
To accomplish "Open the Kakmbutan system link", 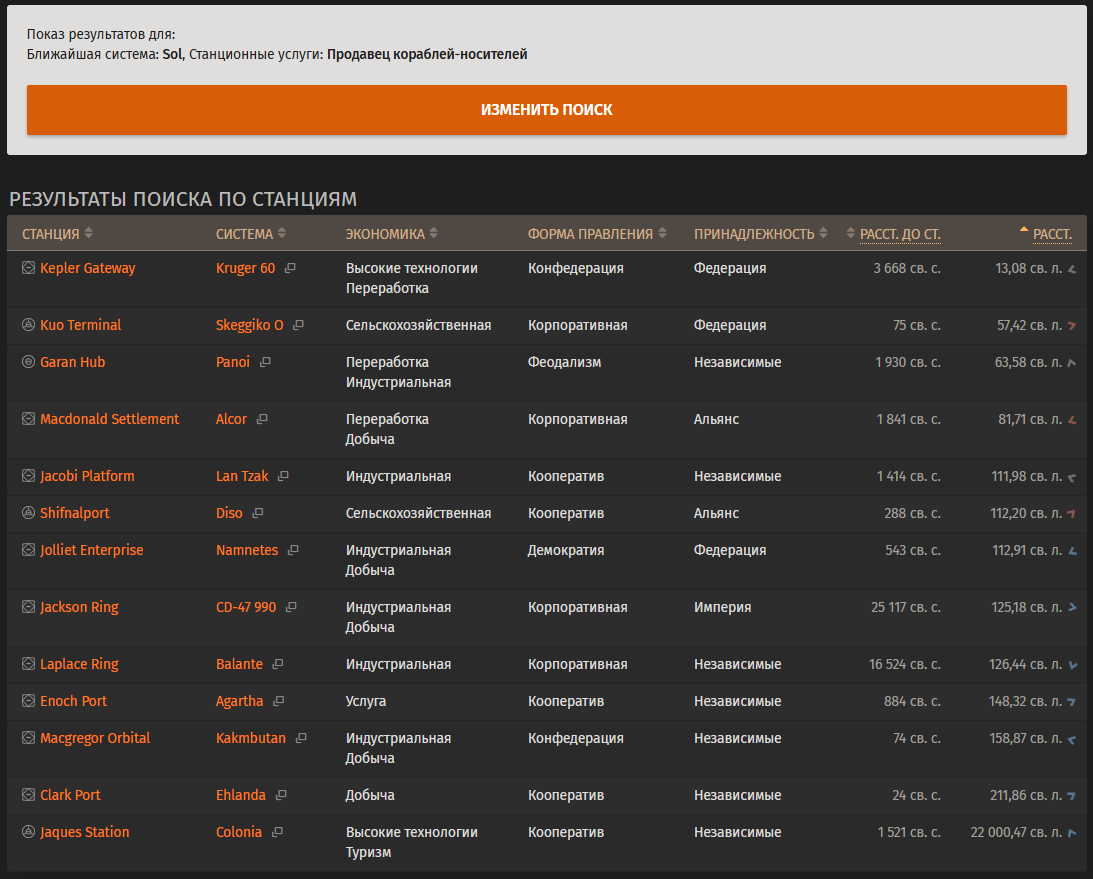I will pyautogui.click(x=251, y=738).
